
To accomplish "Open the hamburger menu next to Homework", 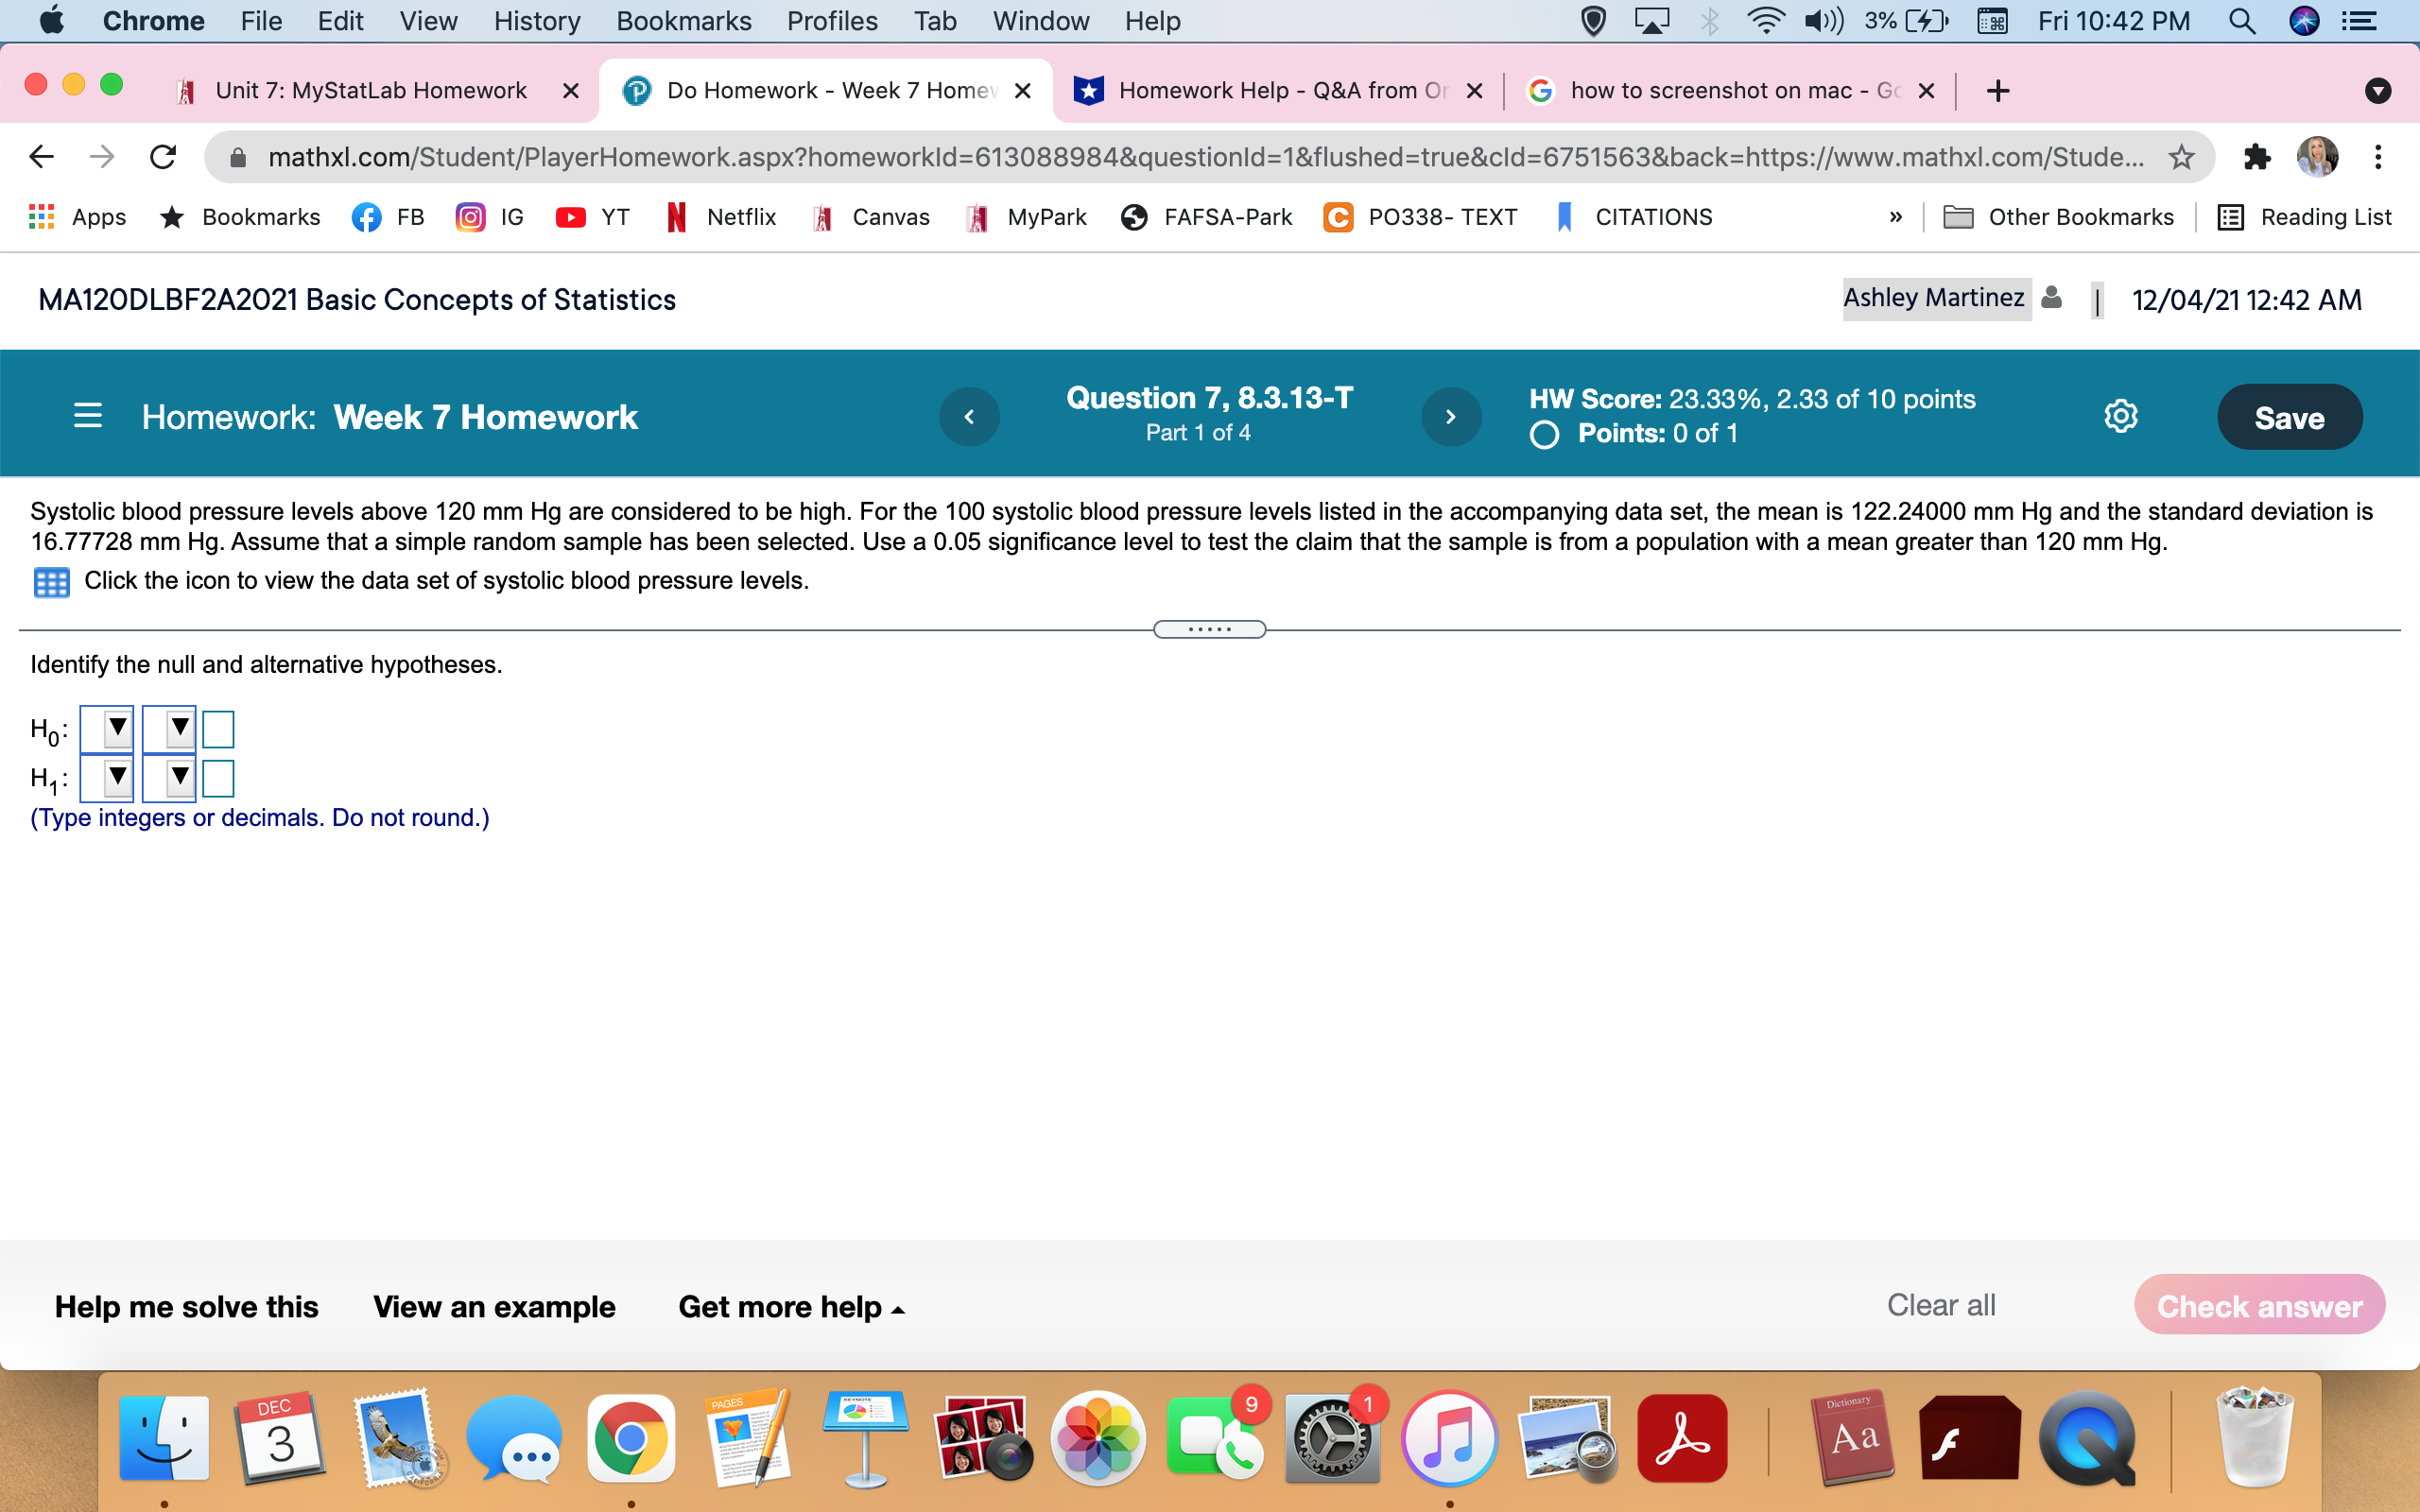I will coord(88,416).
